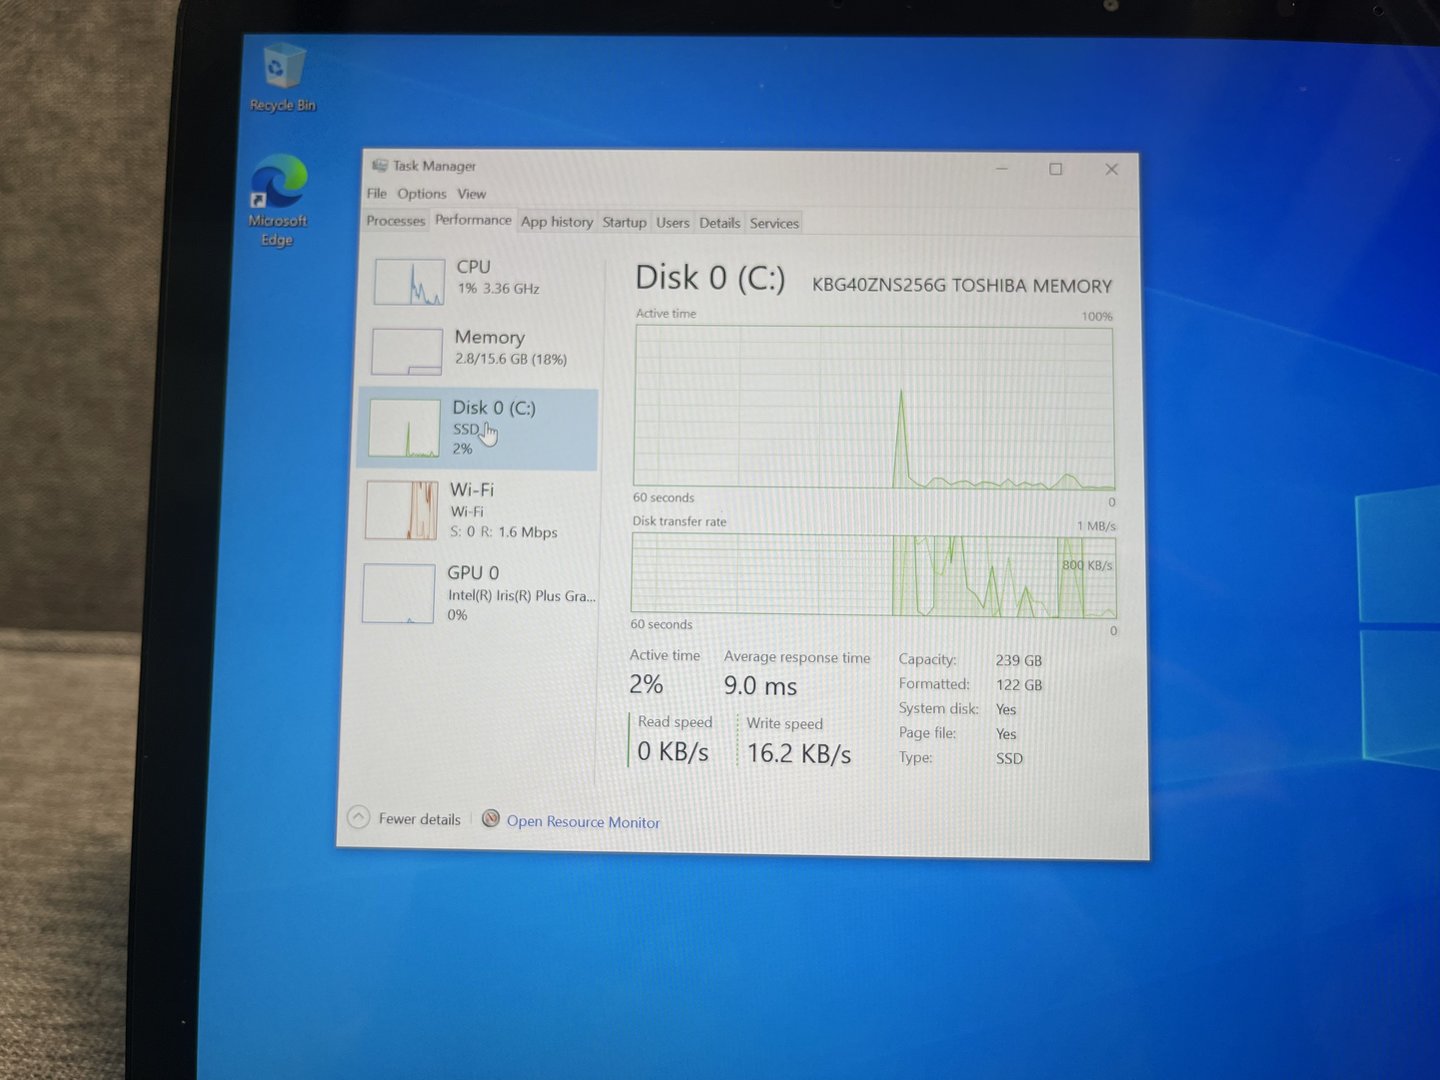Select the Disk 0 (C:) entry
Screen dimensions: 1440x1080
(476, 428)
